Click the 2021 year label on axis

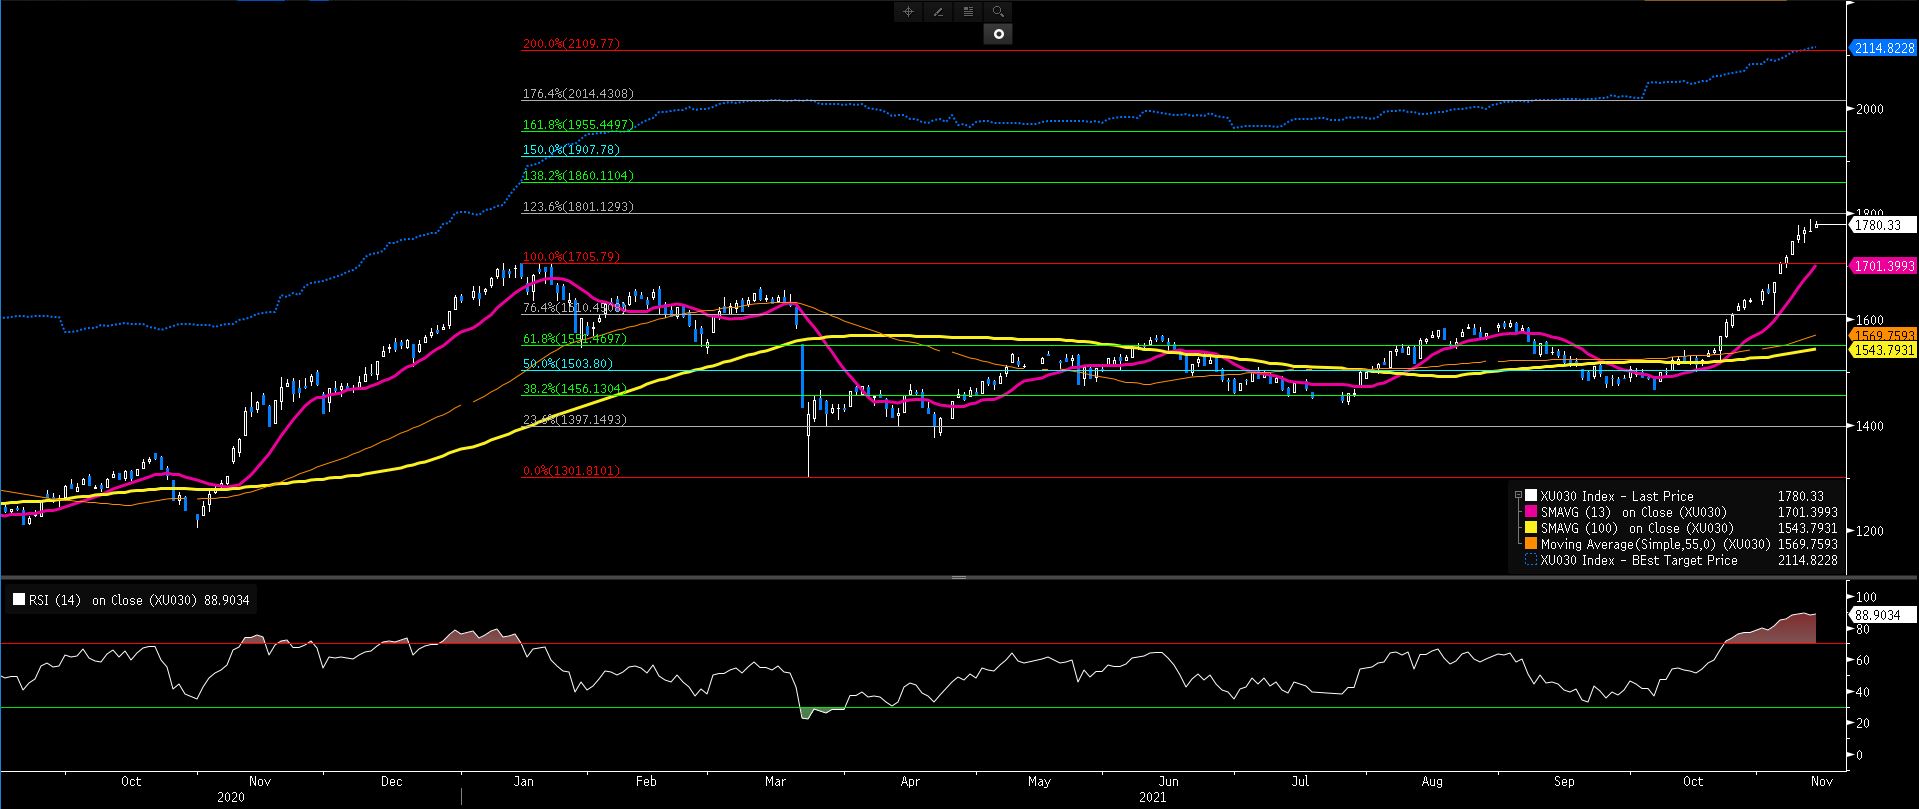coord(1153,798)
